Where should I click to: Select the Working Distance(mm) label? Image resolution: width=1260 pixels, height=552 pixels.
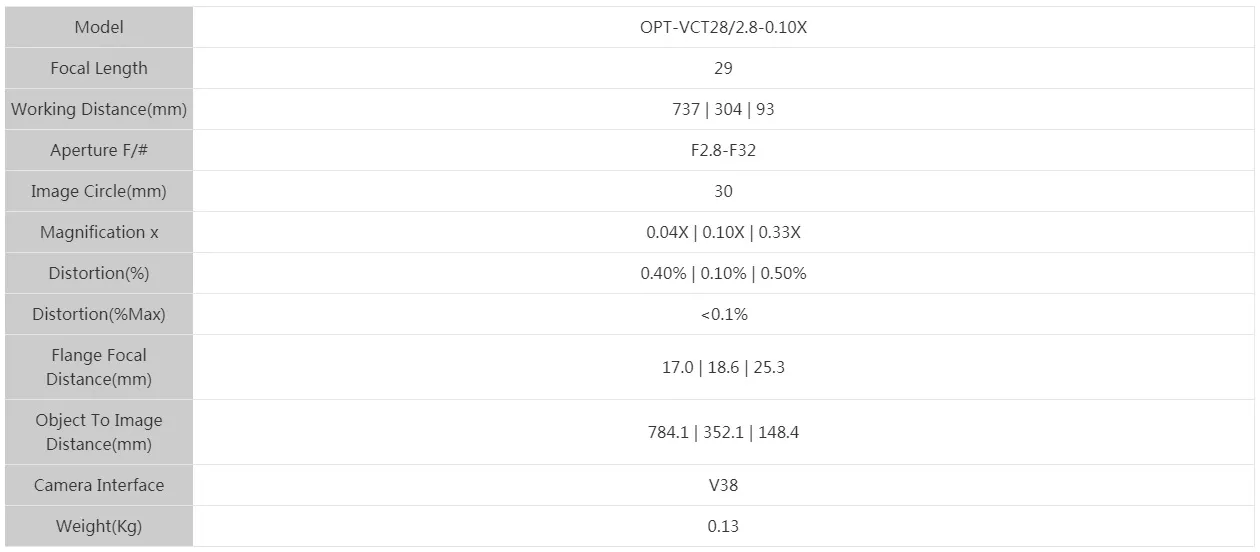click(x=99, y=109)
